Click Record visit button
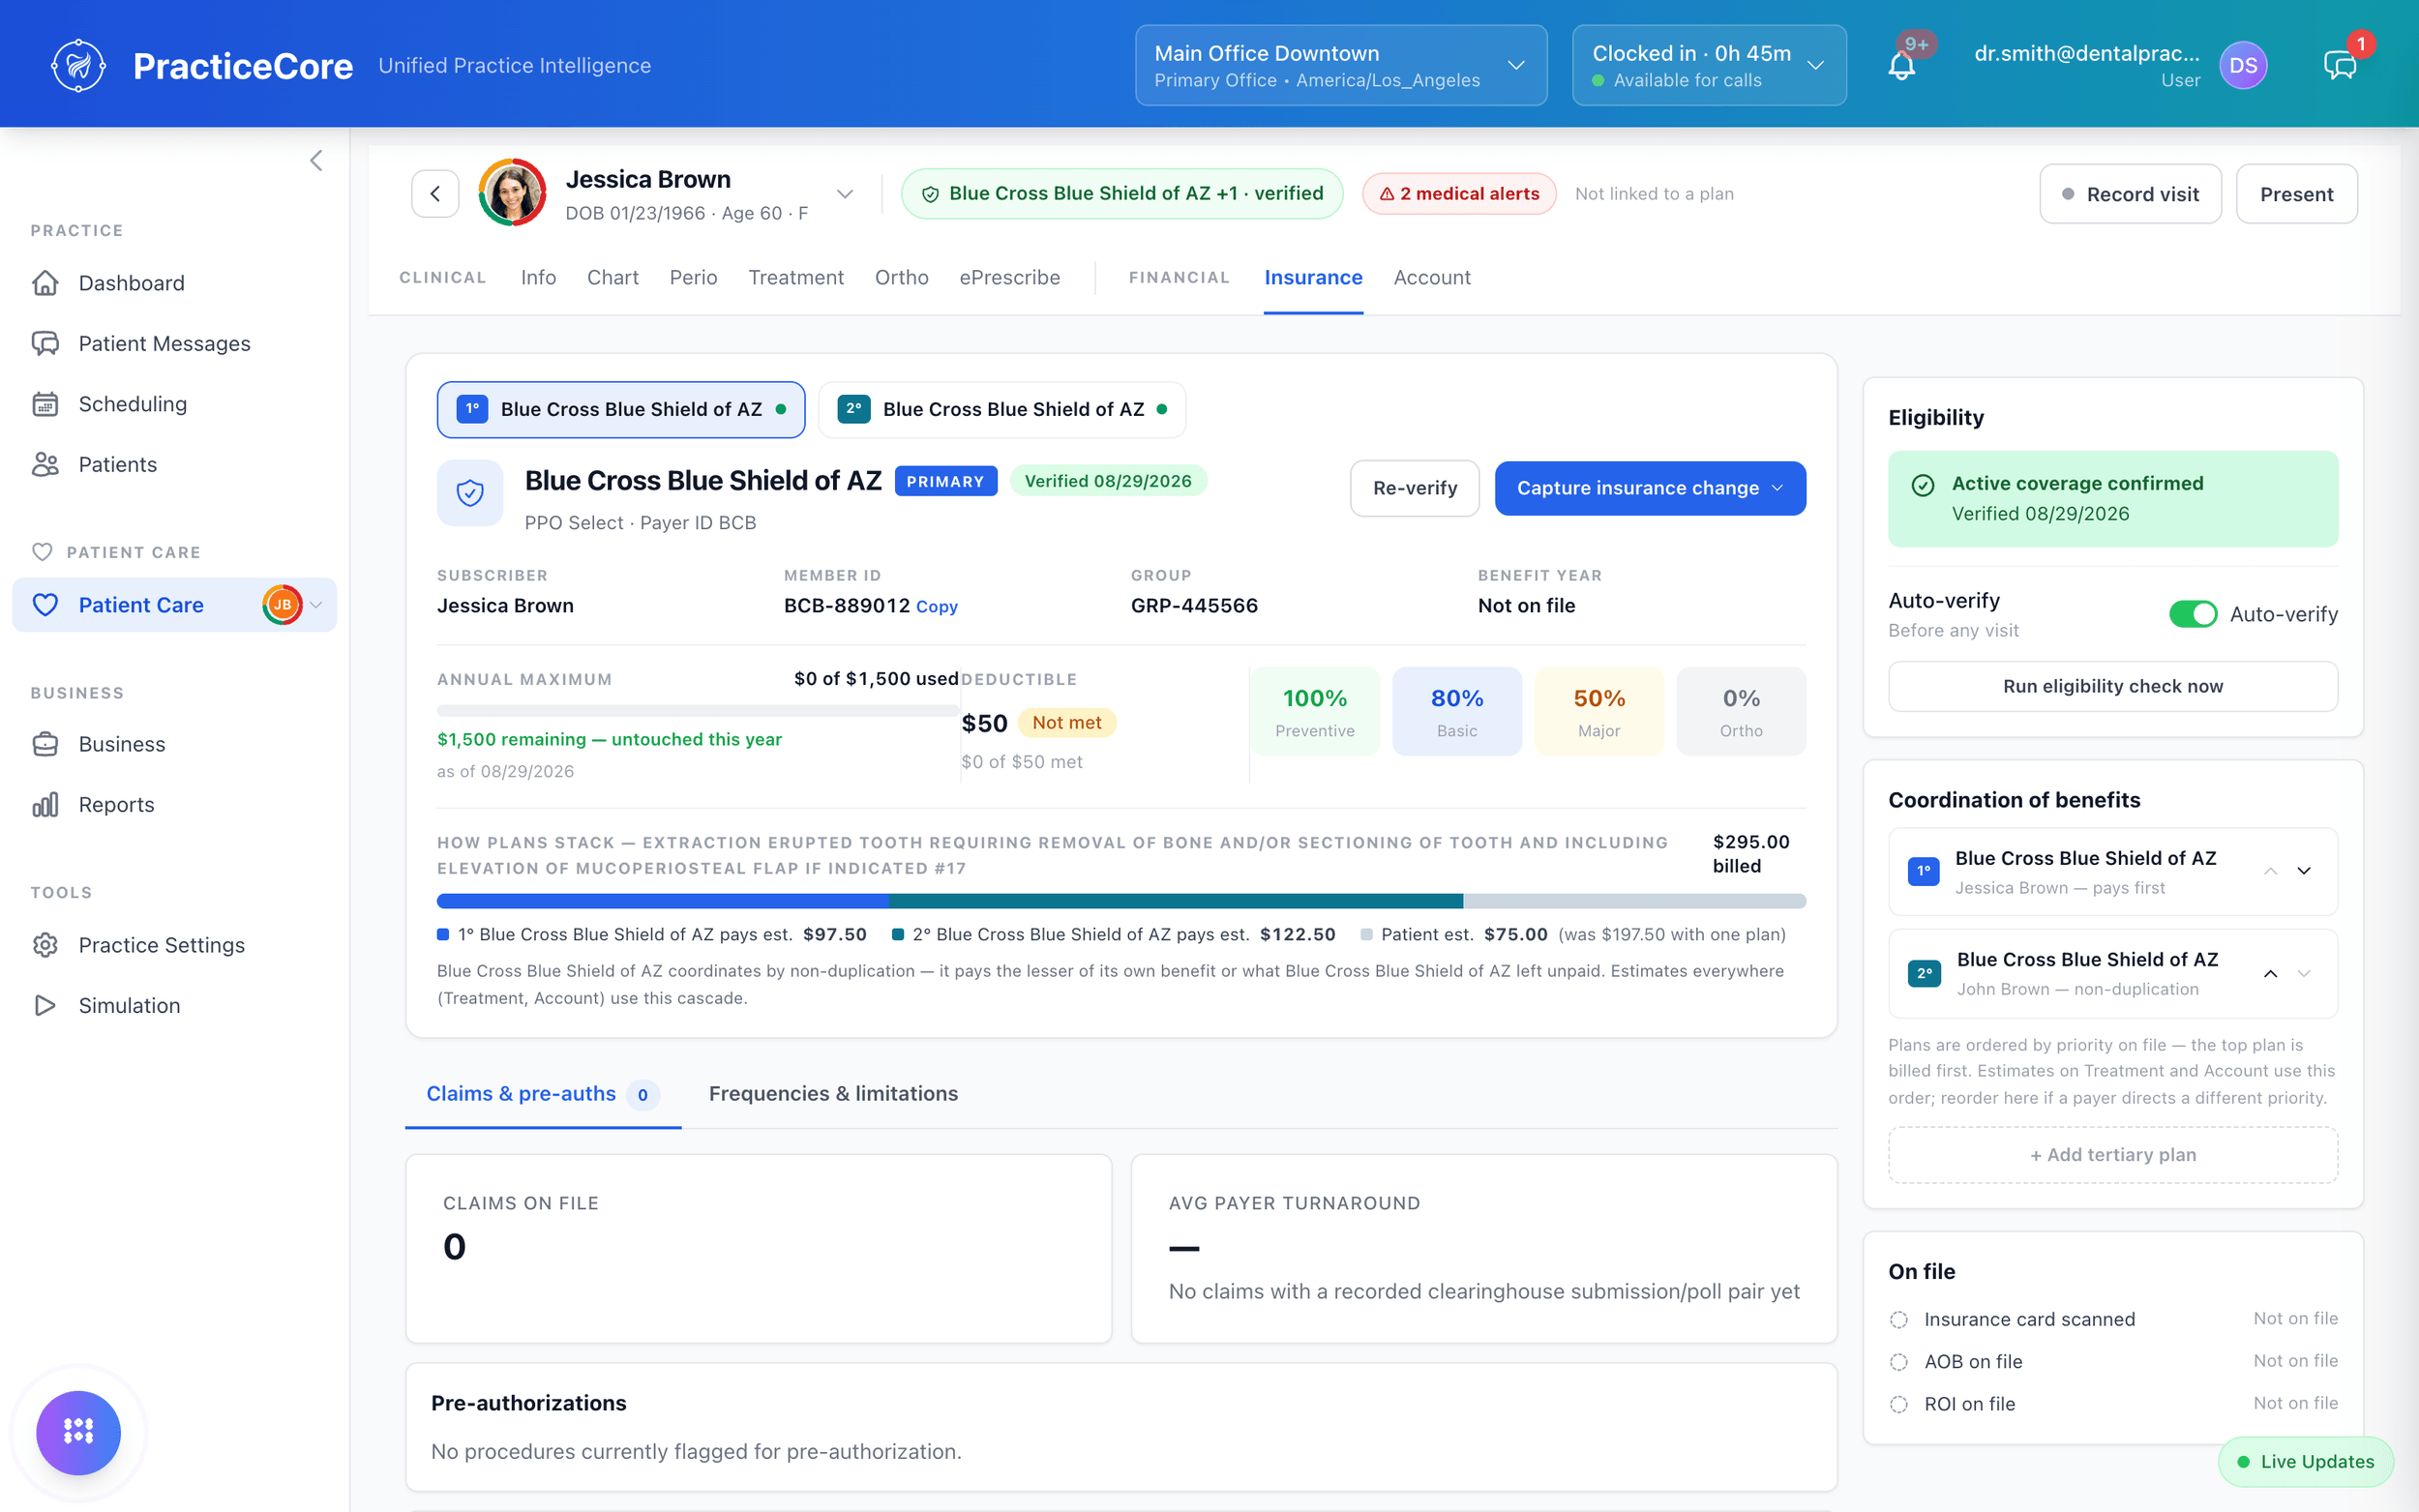2419x1512 pixels. point(2130,194)
